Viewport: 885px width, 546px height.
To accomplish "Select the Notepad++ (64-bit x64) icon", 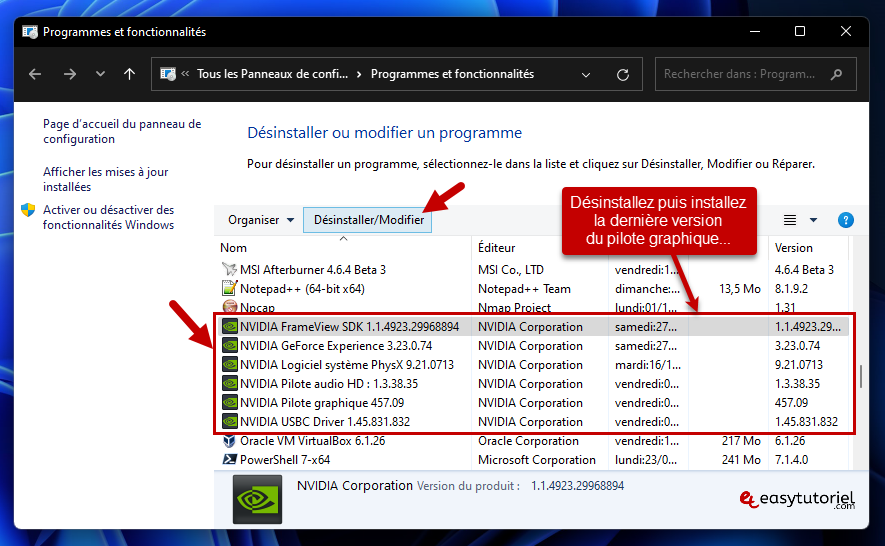I will click(229, 289).
